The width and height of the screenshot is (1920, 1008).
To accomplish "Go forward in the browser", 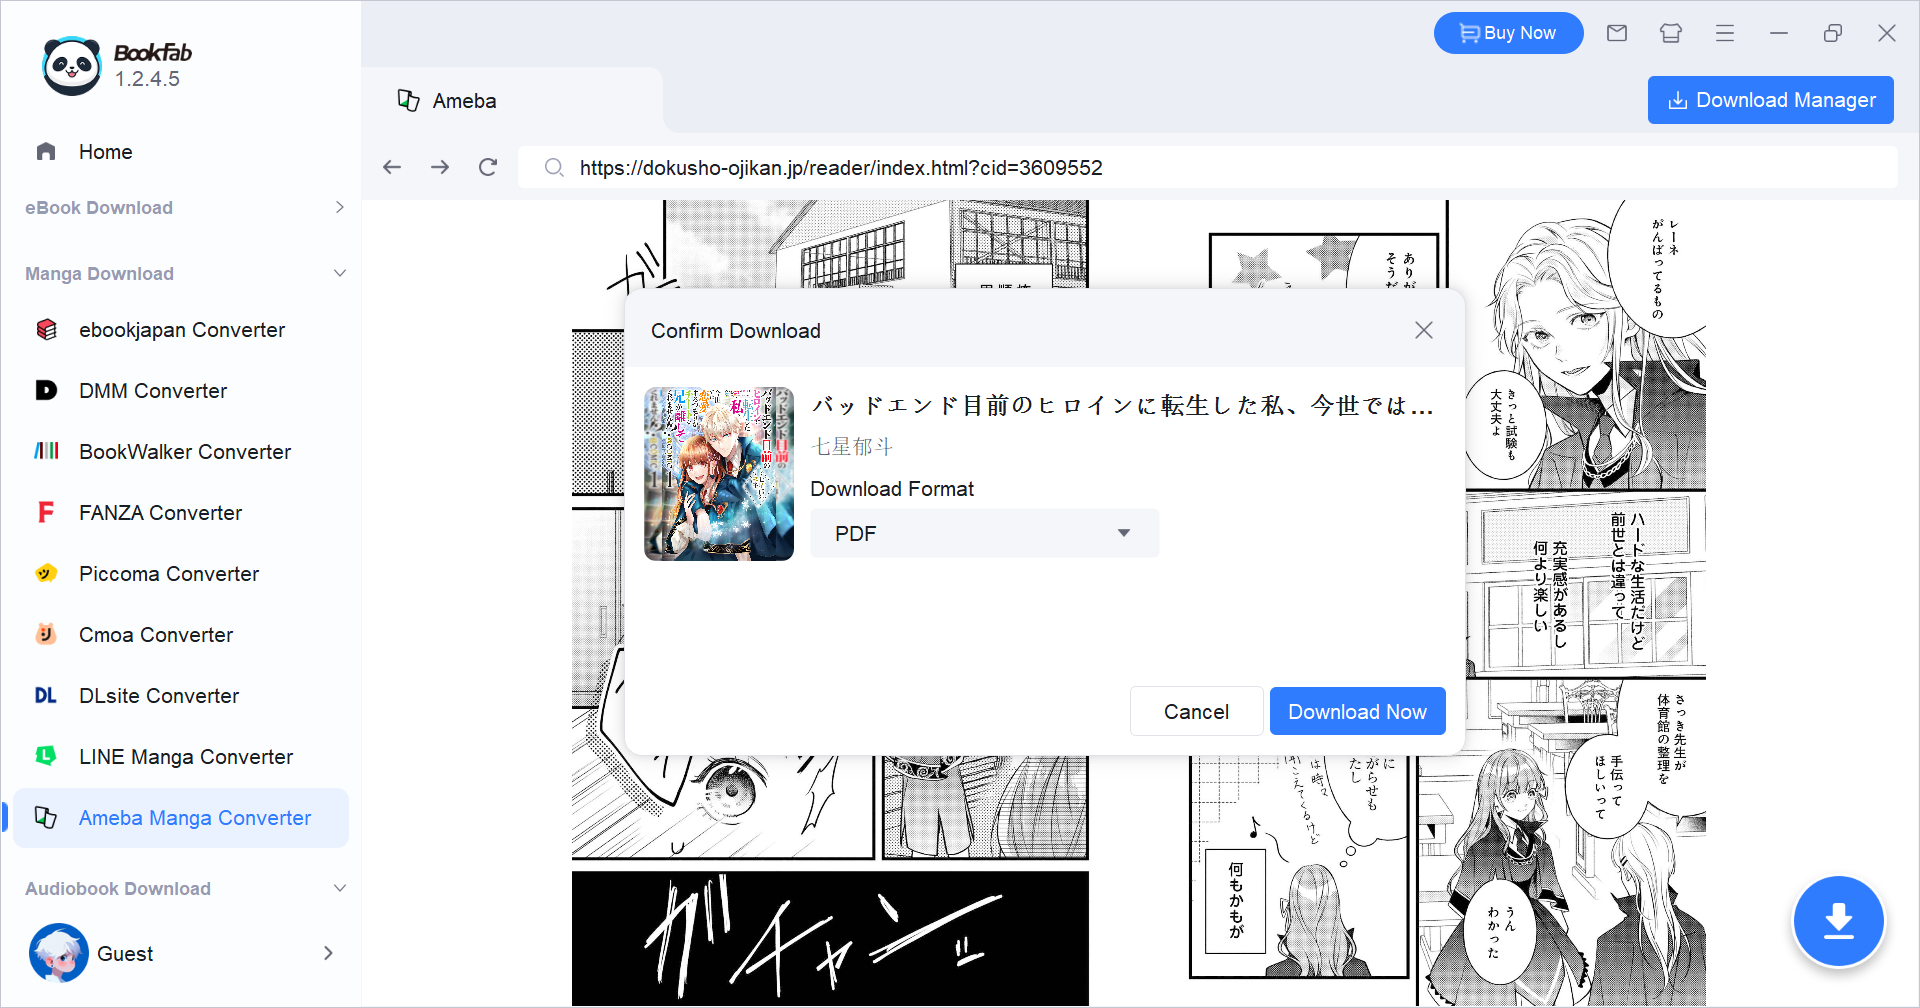I will 440,167.
